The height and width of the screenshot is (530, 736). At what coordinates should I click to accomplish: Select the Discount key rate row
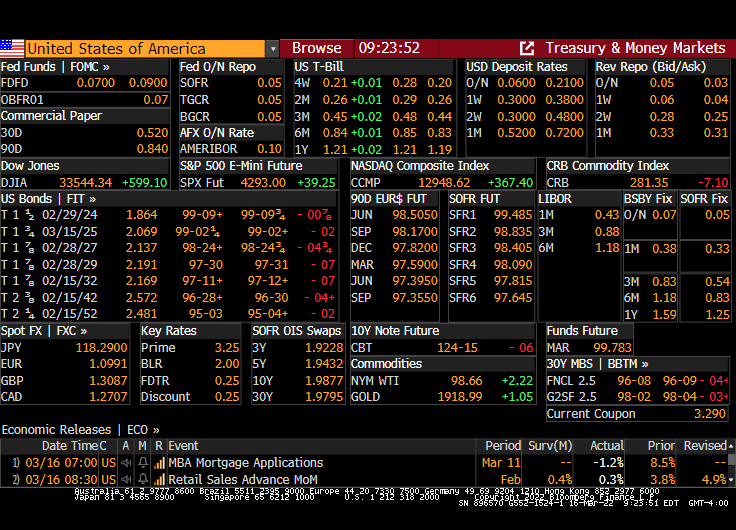click(191, 397)
